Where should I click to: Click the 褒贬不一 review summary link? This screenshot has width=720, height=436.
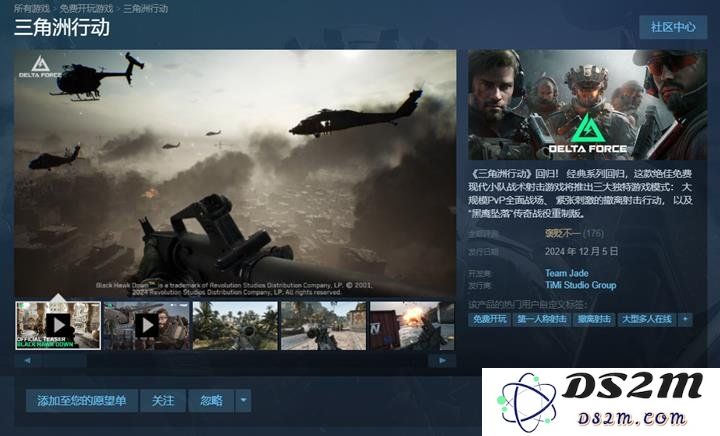pyautogui.click(x=562, y=234)
